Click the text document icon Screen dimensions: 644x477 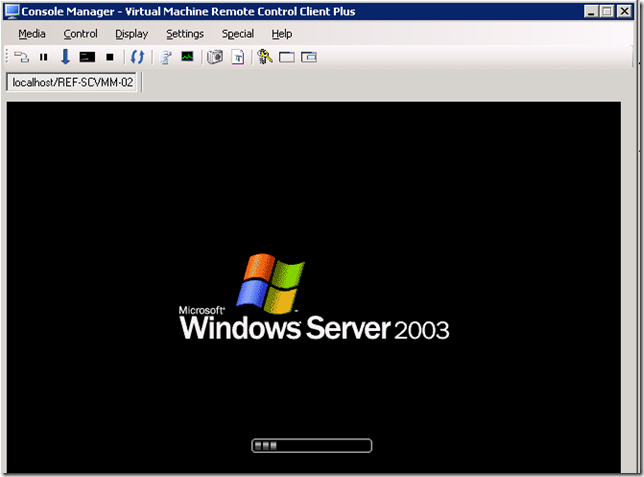(x=238, y=57)
